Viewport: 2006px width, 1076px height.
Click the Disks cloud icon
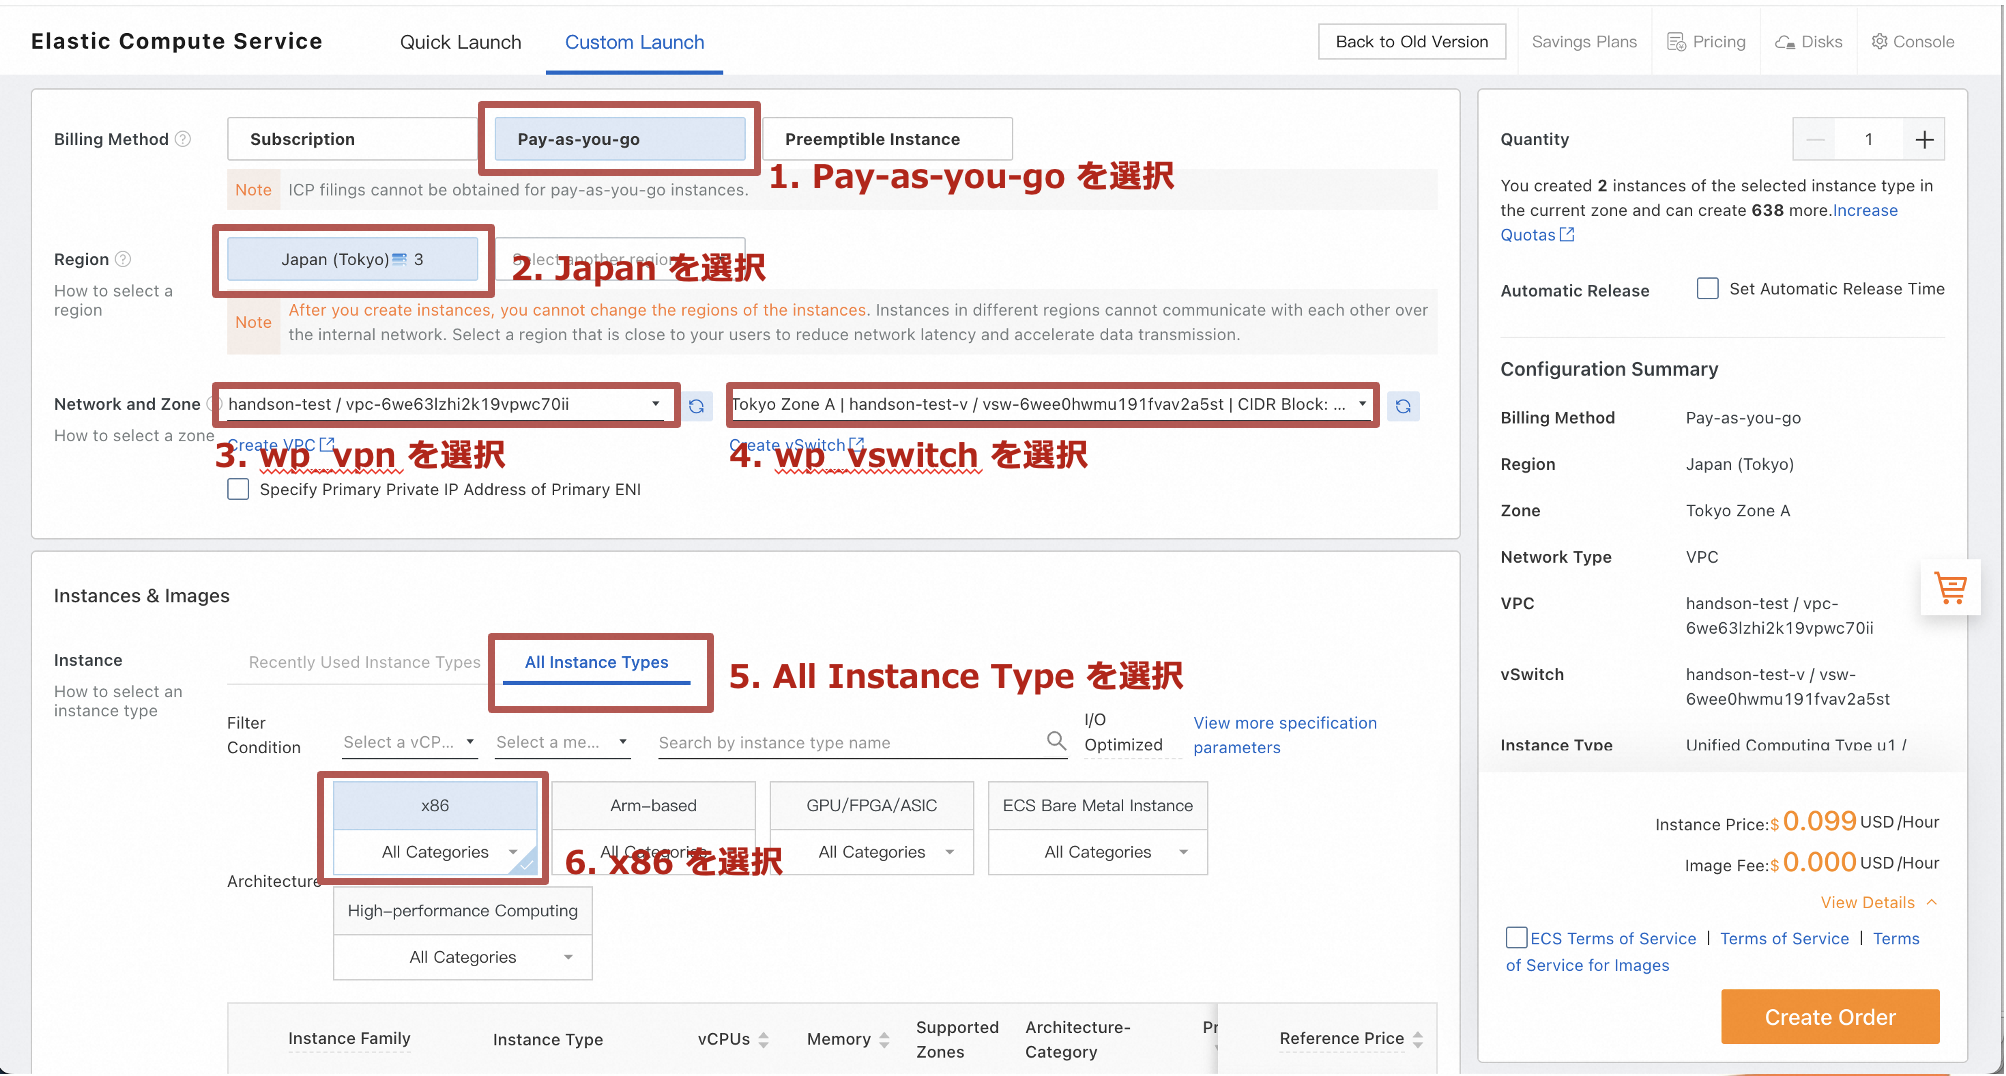1785,42
